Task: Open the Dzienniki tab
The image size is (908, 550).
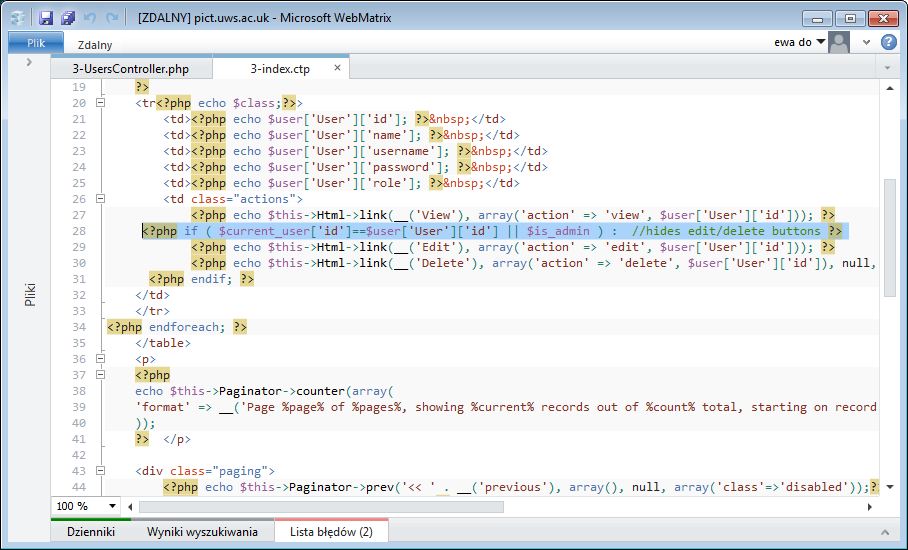Action: 91,531
